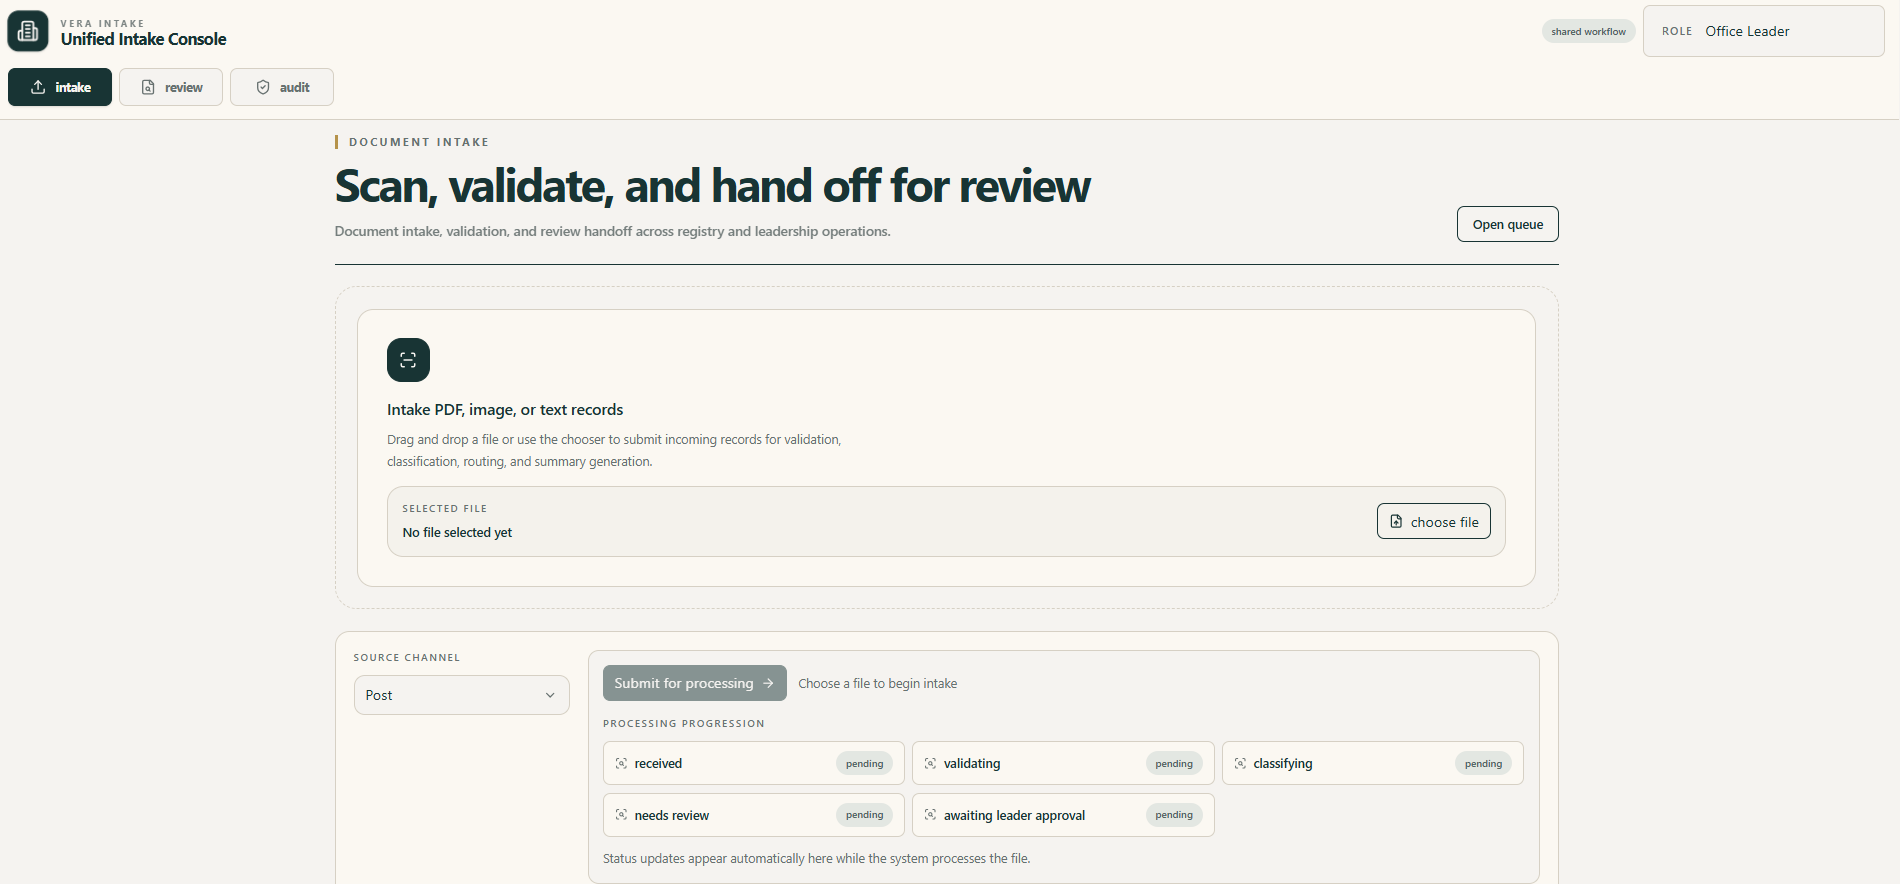The image size is (1900, 884).
Task: Click the awaiting leader approval step icon
Action: click(930, 815)
